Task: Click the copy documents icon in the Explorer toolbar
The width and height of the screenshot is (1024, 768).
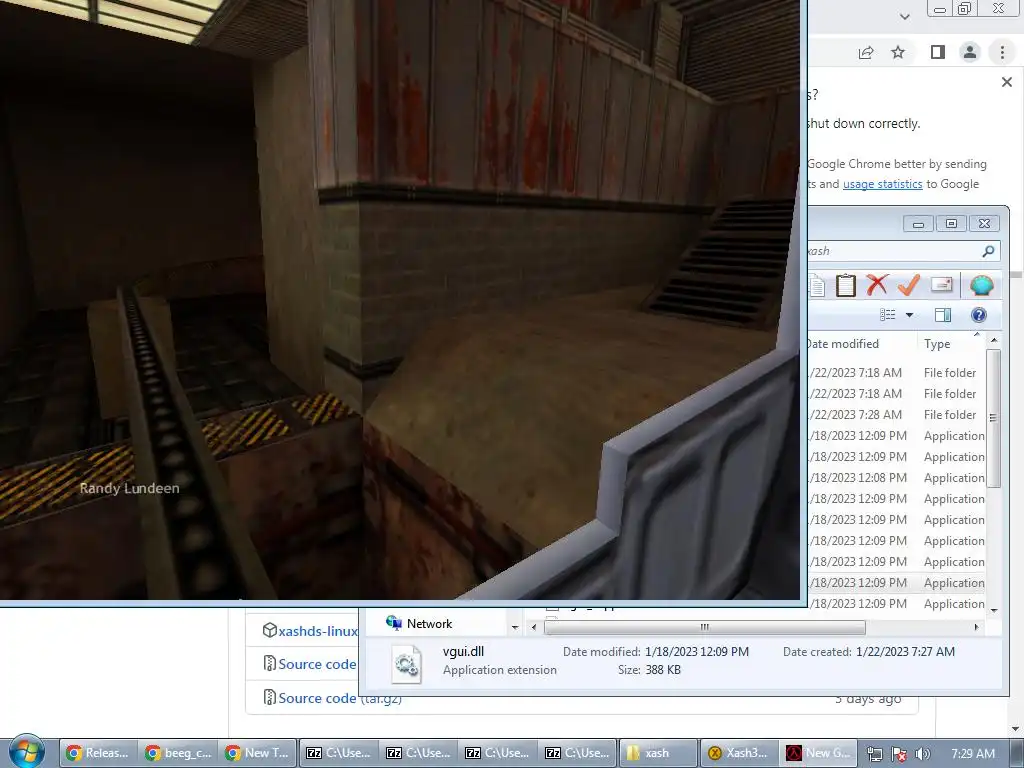Action: click(817, 286)
